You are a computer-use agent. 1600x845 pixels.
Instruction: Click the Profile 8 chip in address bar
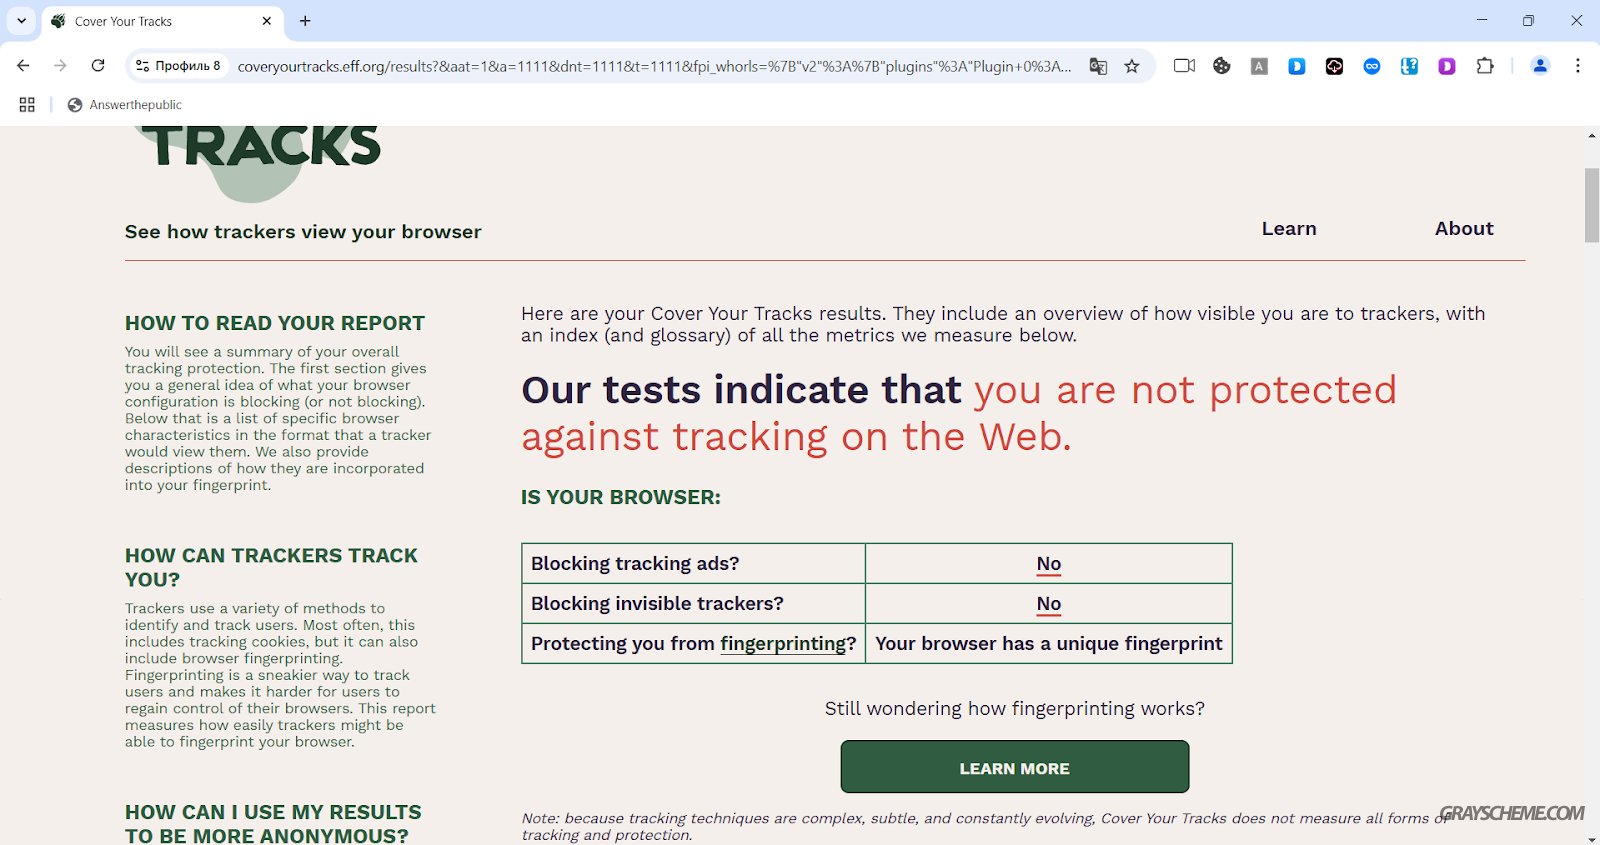pos(179,66)
